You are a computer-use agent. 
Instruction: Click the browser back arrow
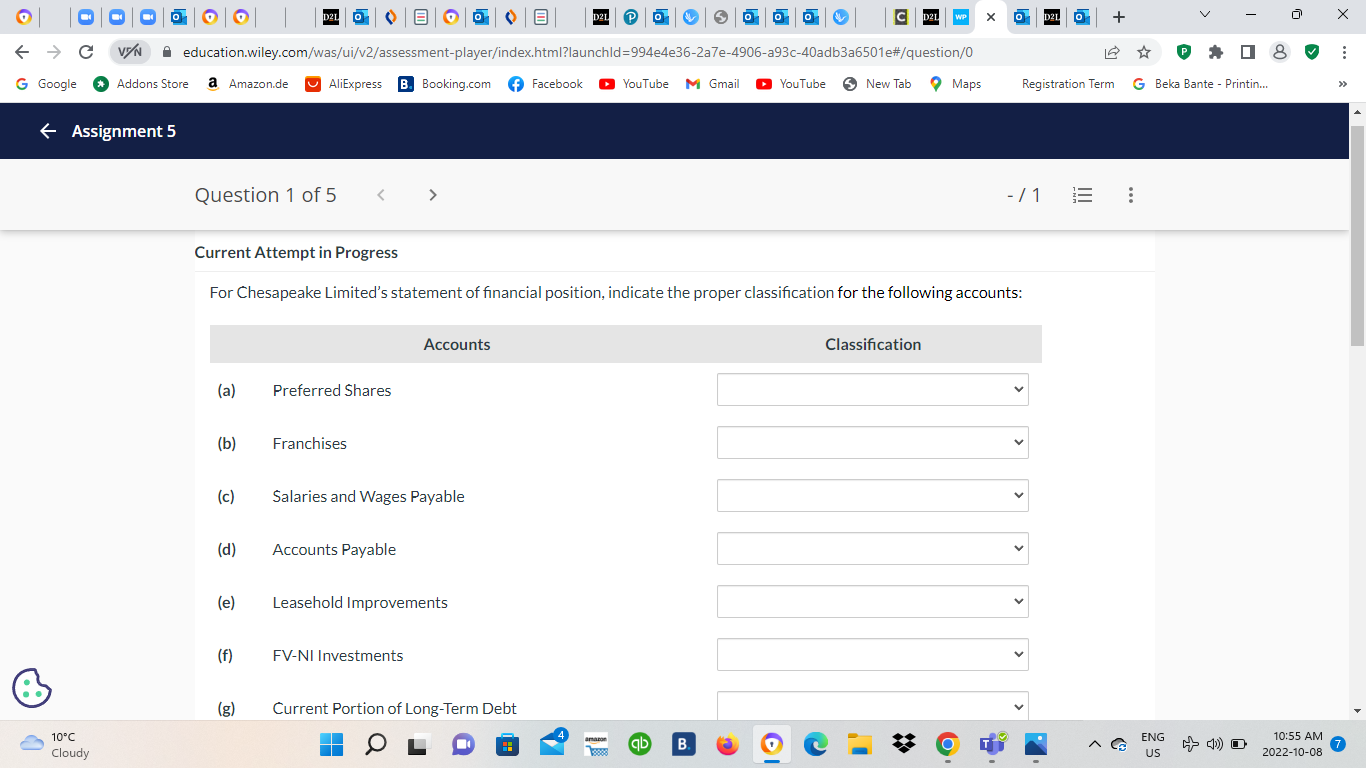(x=23, y=52)
